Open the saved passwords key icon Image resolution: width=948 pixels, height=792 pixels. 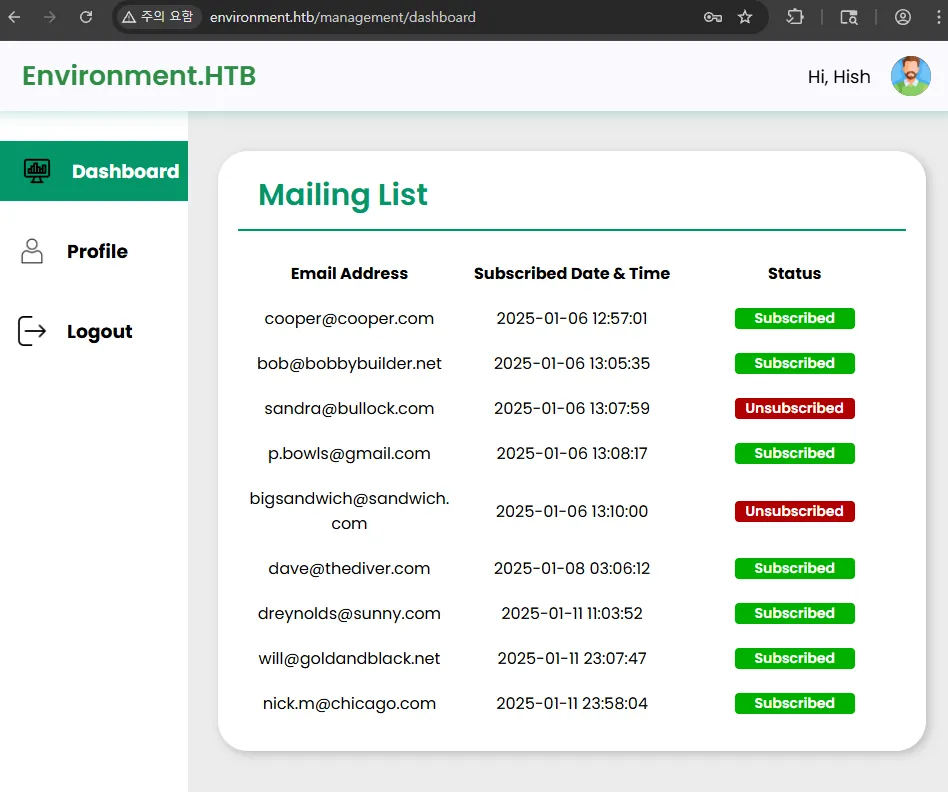point(713,17)
